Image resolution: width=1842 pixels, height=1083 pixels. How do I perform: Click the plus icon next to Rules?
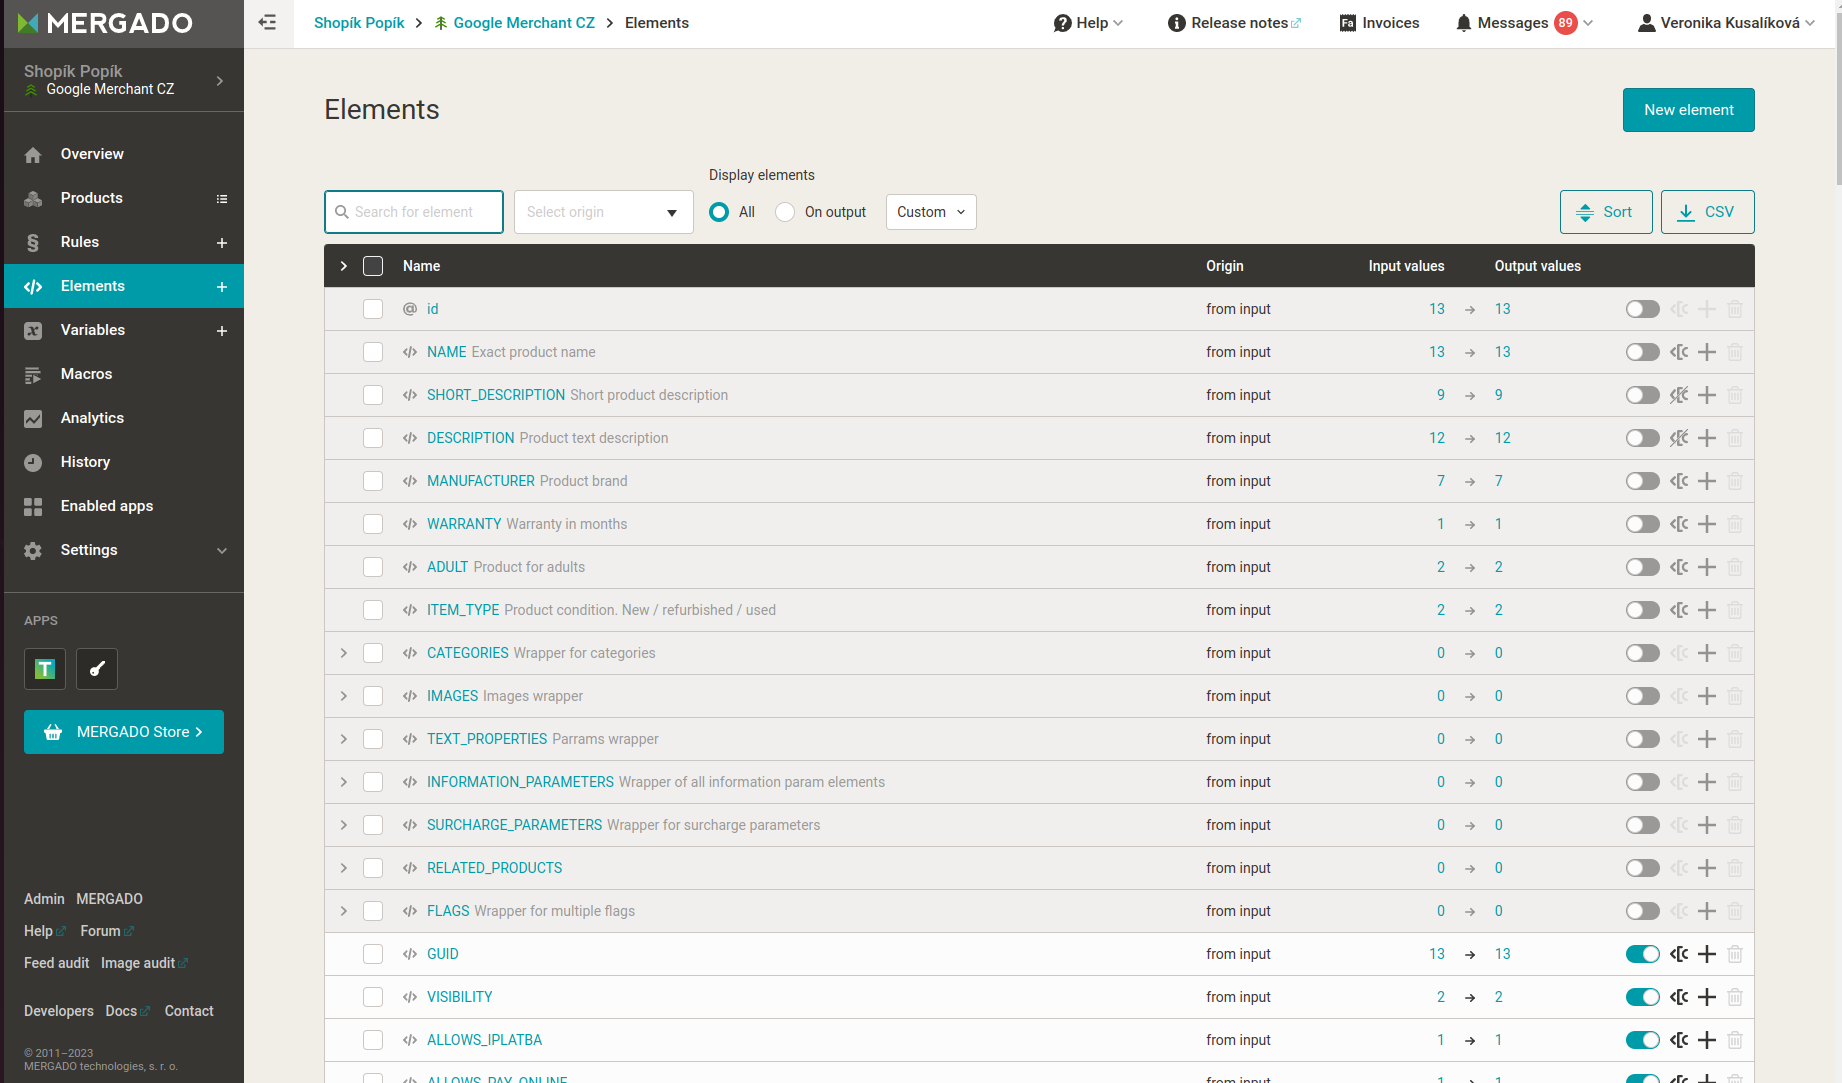pyautogui.click(x=222, y=243)
